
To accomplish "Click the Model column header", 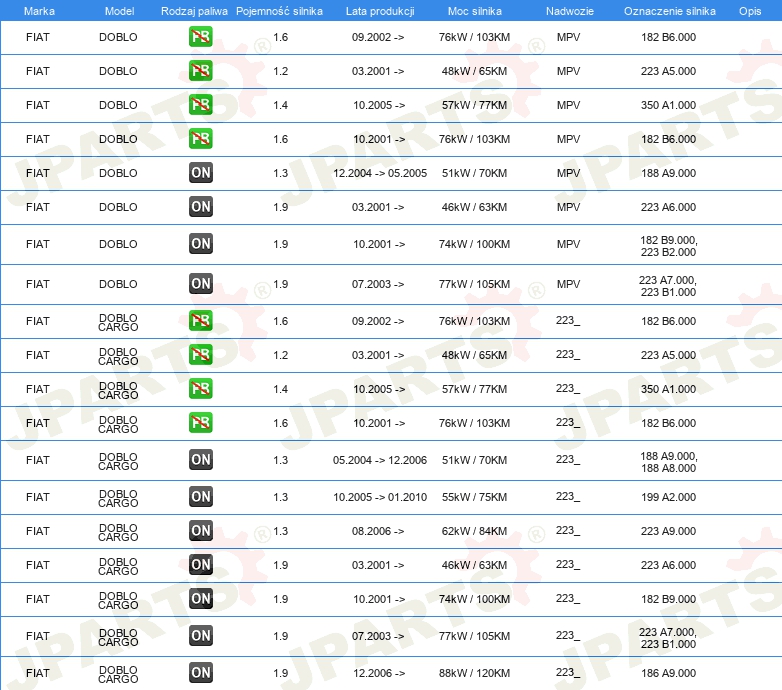I will 119,11.
